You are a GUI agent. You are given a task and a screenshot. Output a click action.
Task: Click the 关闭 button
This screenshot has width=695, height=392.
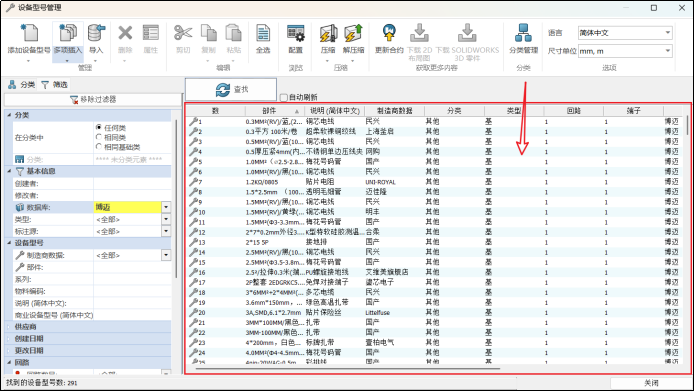coord(651,383)
